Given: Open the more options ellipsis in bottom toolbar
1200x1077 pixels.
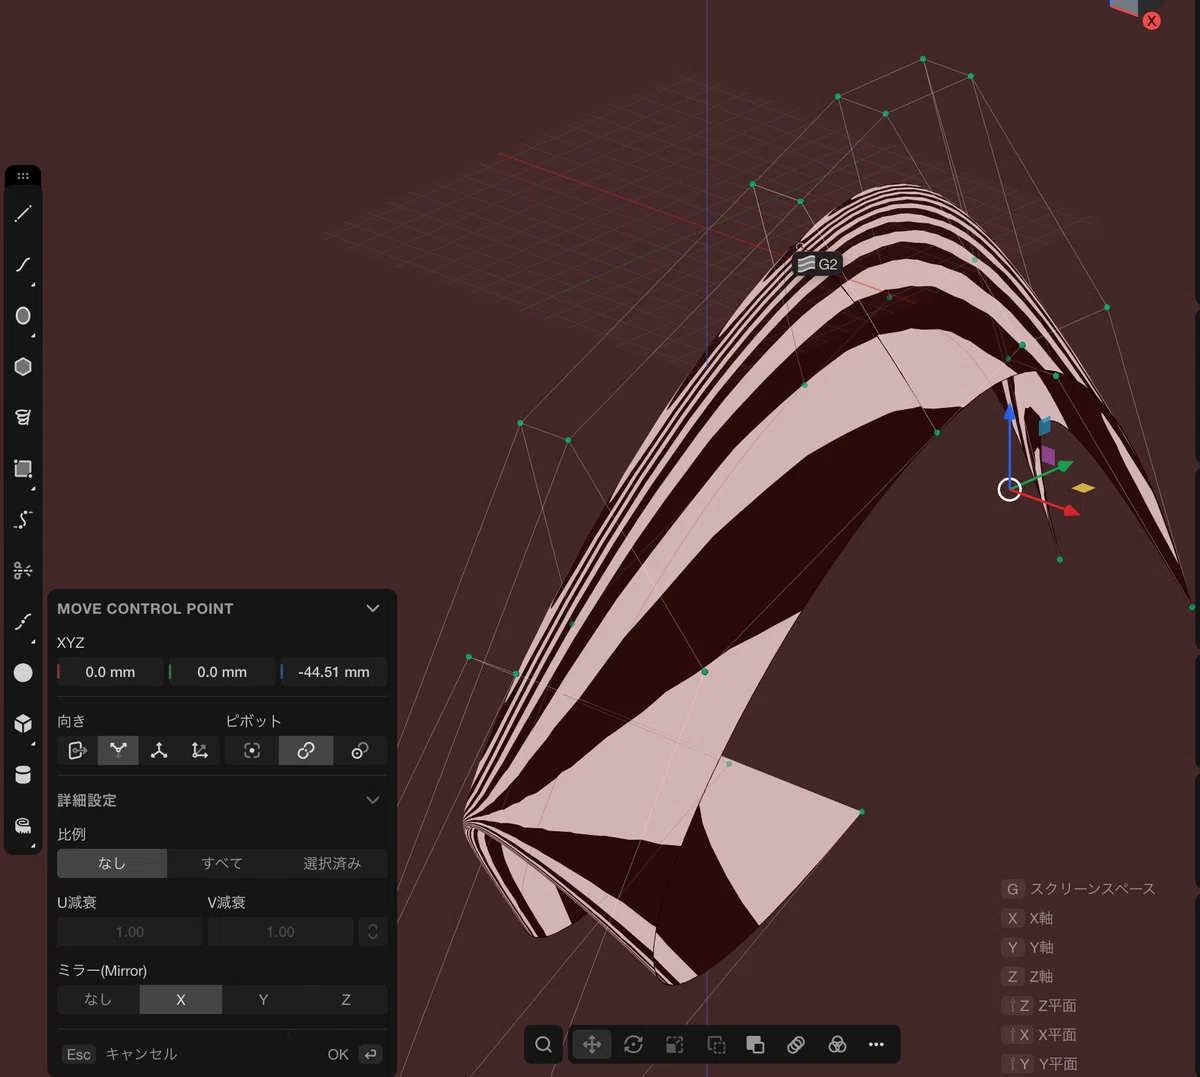Looking at the screenshot, I should (876, 1044).
